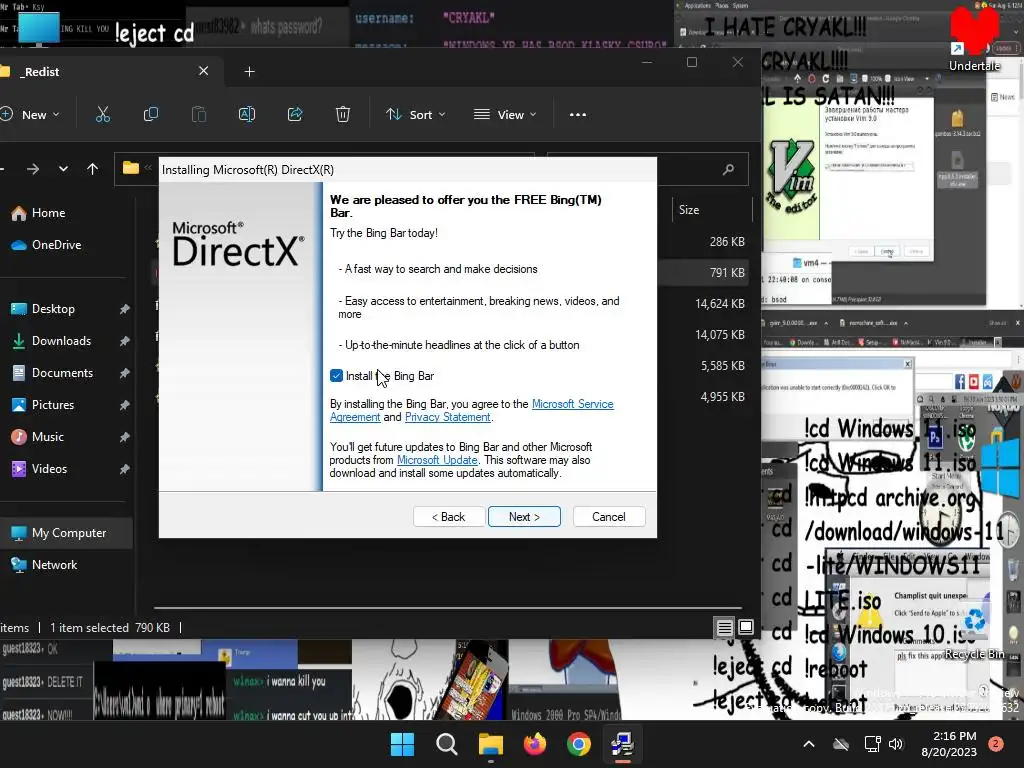The height and width of the screenshot is (768, 1024).
Task: Open the volume speaker tray icon
Action: tap(895, 744)
